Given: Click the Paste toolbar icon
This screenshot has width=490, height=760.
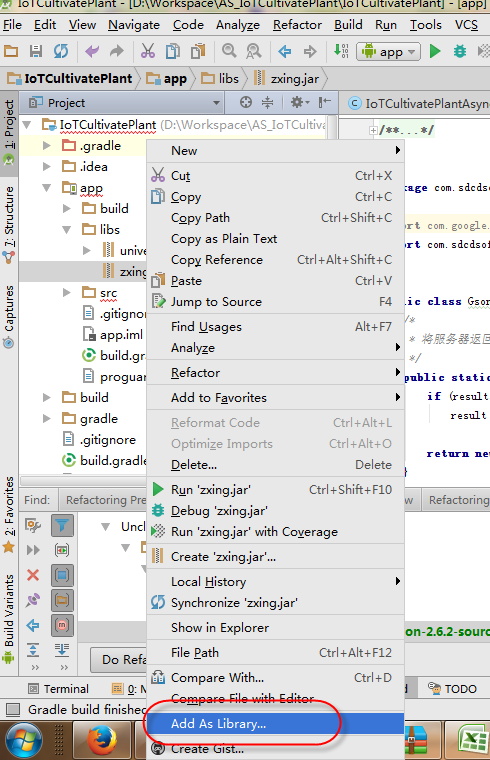Looking at the screenshot, I should pos(198,51).
